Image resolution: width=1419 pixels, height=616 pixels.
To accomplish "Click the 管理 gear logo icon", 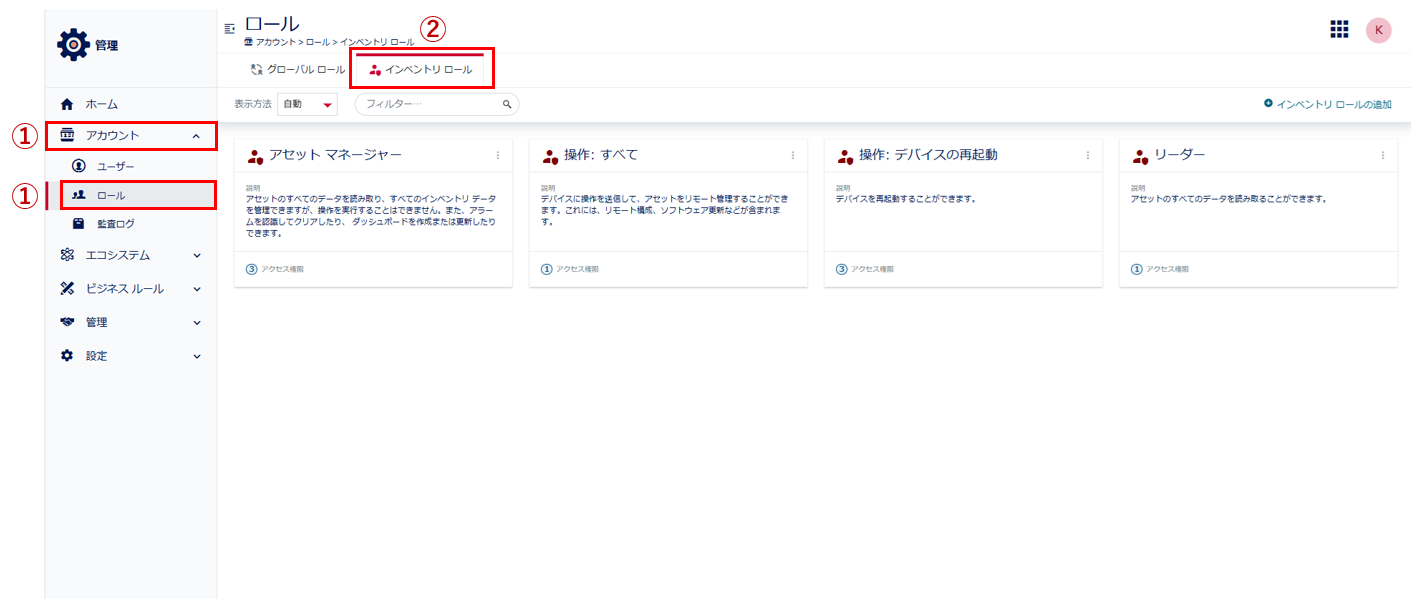I will (x=73, y=45).
